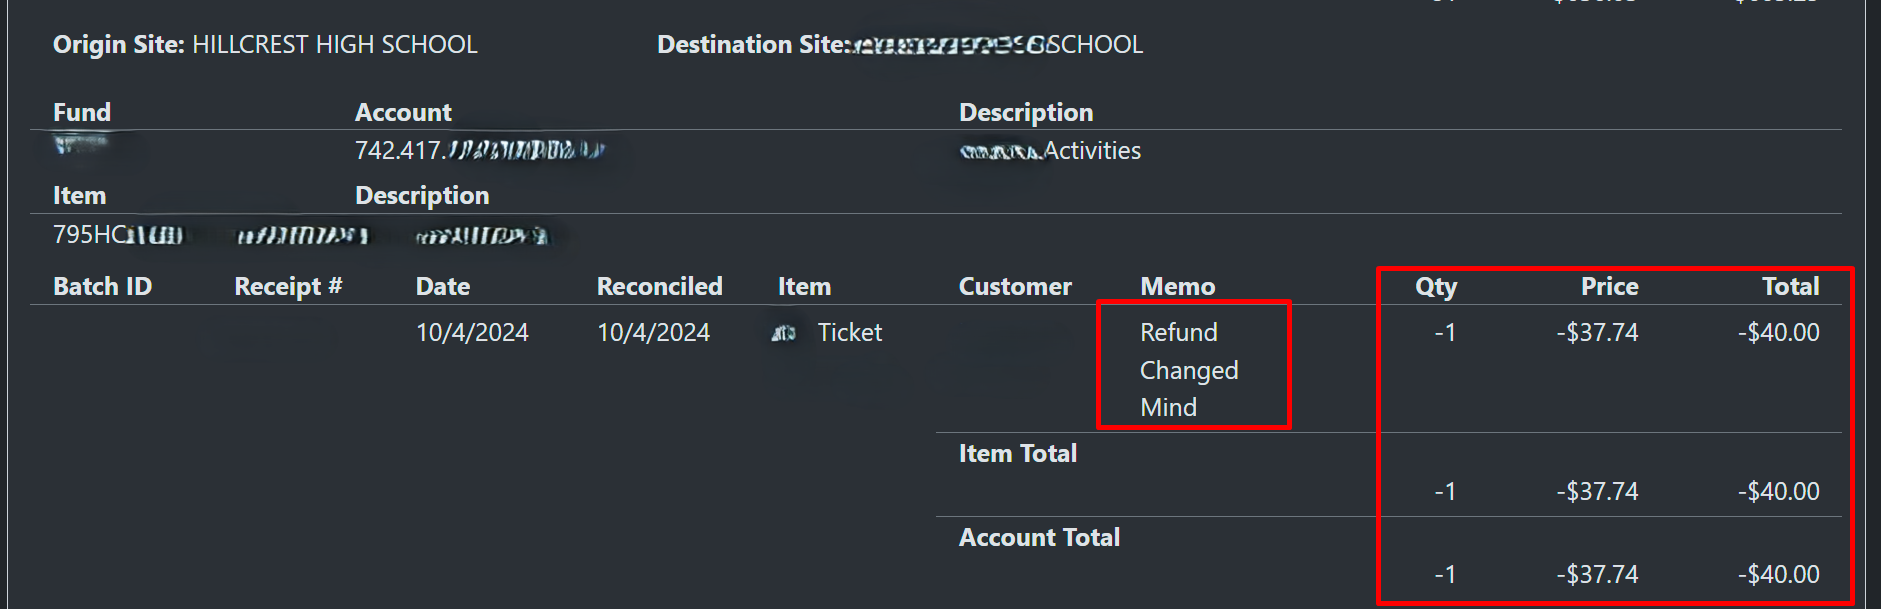Screen dimensions: 1881x609
Task: Click the small icon beside Ticket
Action: pyautogui.click(x=783, y=333)
